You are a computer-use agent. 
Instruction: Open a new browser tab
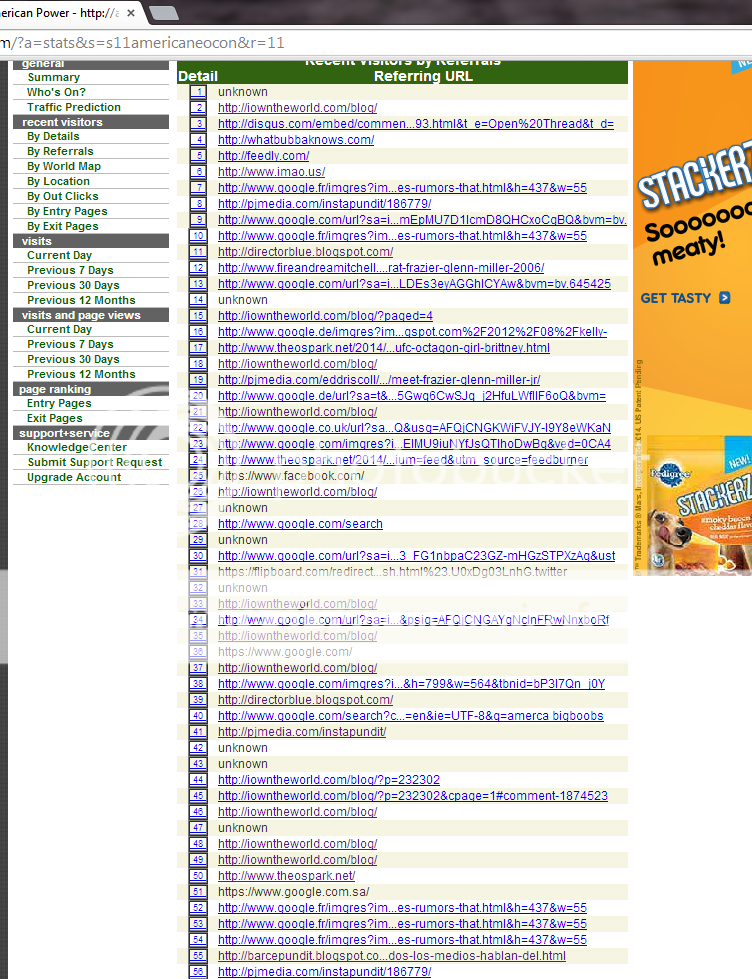point(164,13)
